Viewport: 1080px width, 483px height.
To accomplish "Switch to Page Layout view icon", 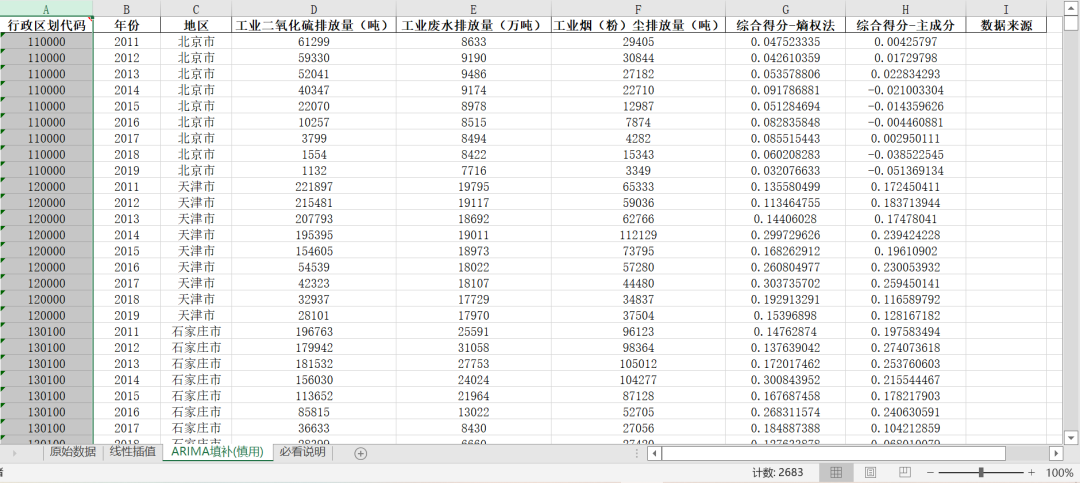I will point(871,473).
